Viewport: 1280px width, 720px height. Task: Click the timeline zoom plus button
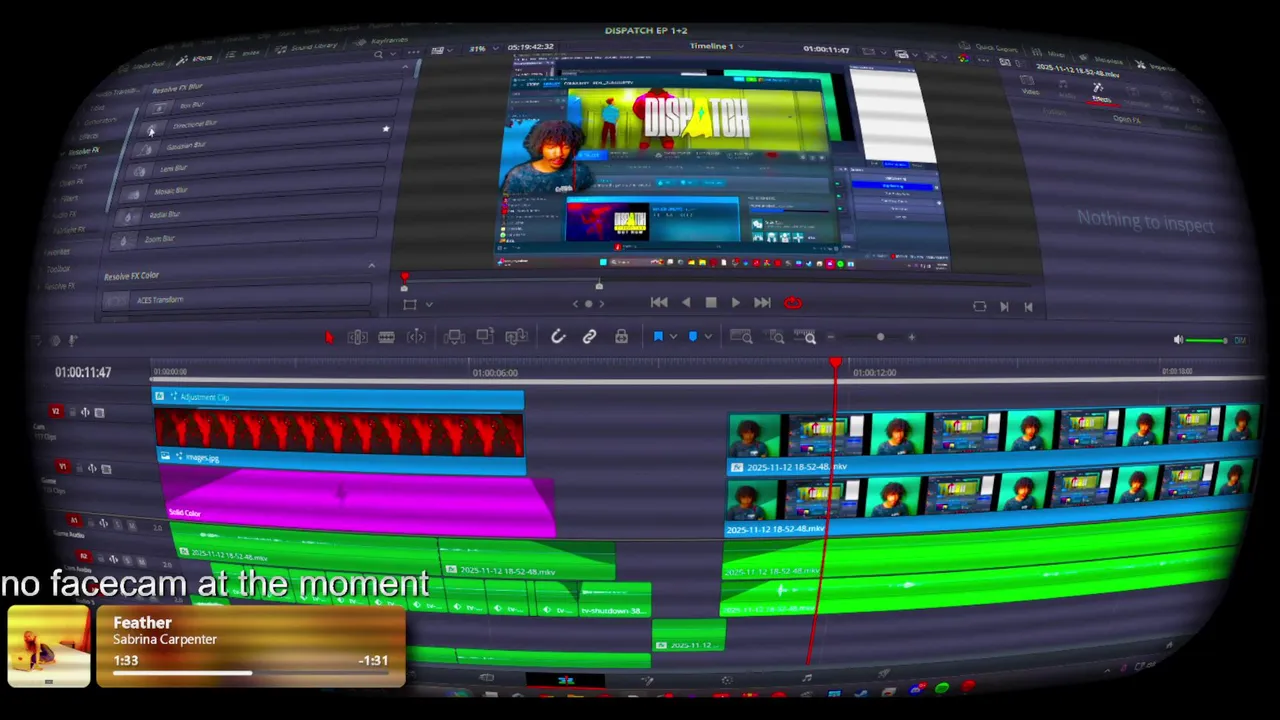pos(912,338)
